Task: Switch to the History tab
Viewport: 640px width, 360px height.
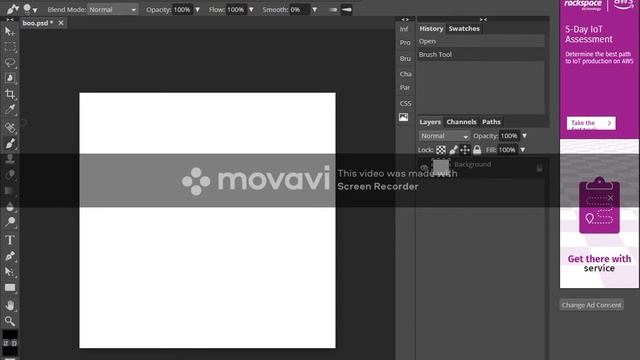Action: pos(431,29)
